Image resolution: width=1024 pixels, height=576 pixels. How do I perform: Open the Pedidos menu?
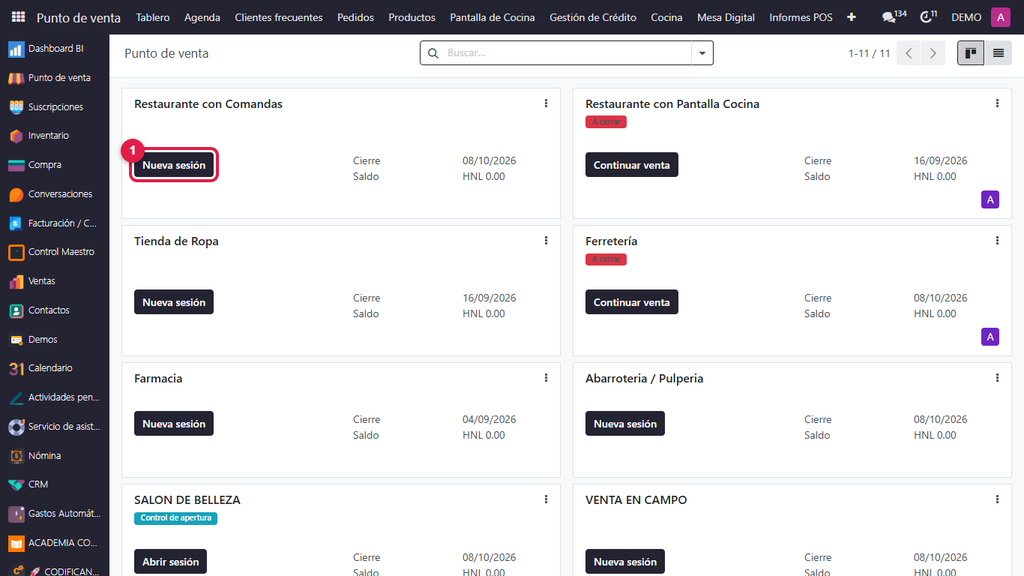coord(355,18)
